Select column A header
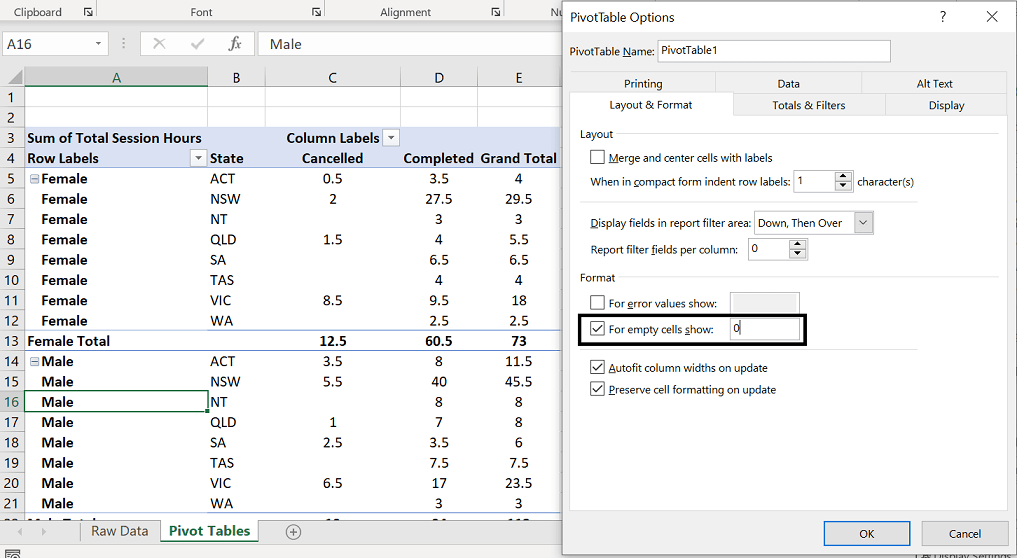 click(x=116, y=78)
